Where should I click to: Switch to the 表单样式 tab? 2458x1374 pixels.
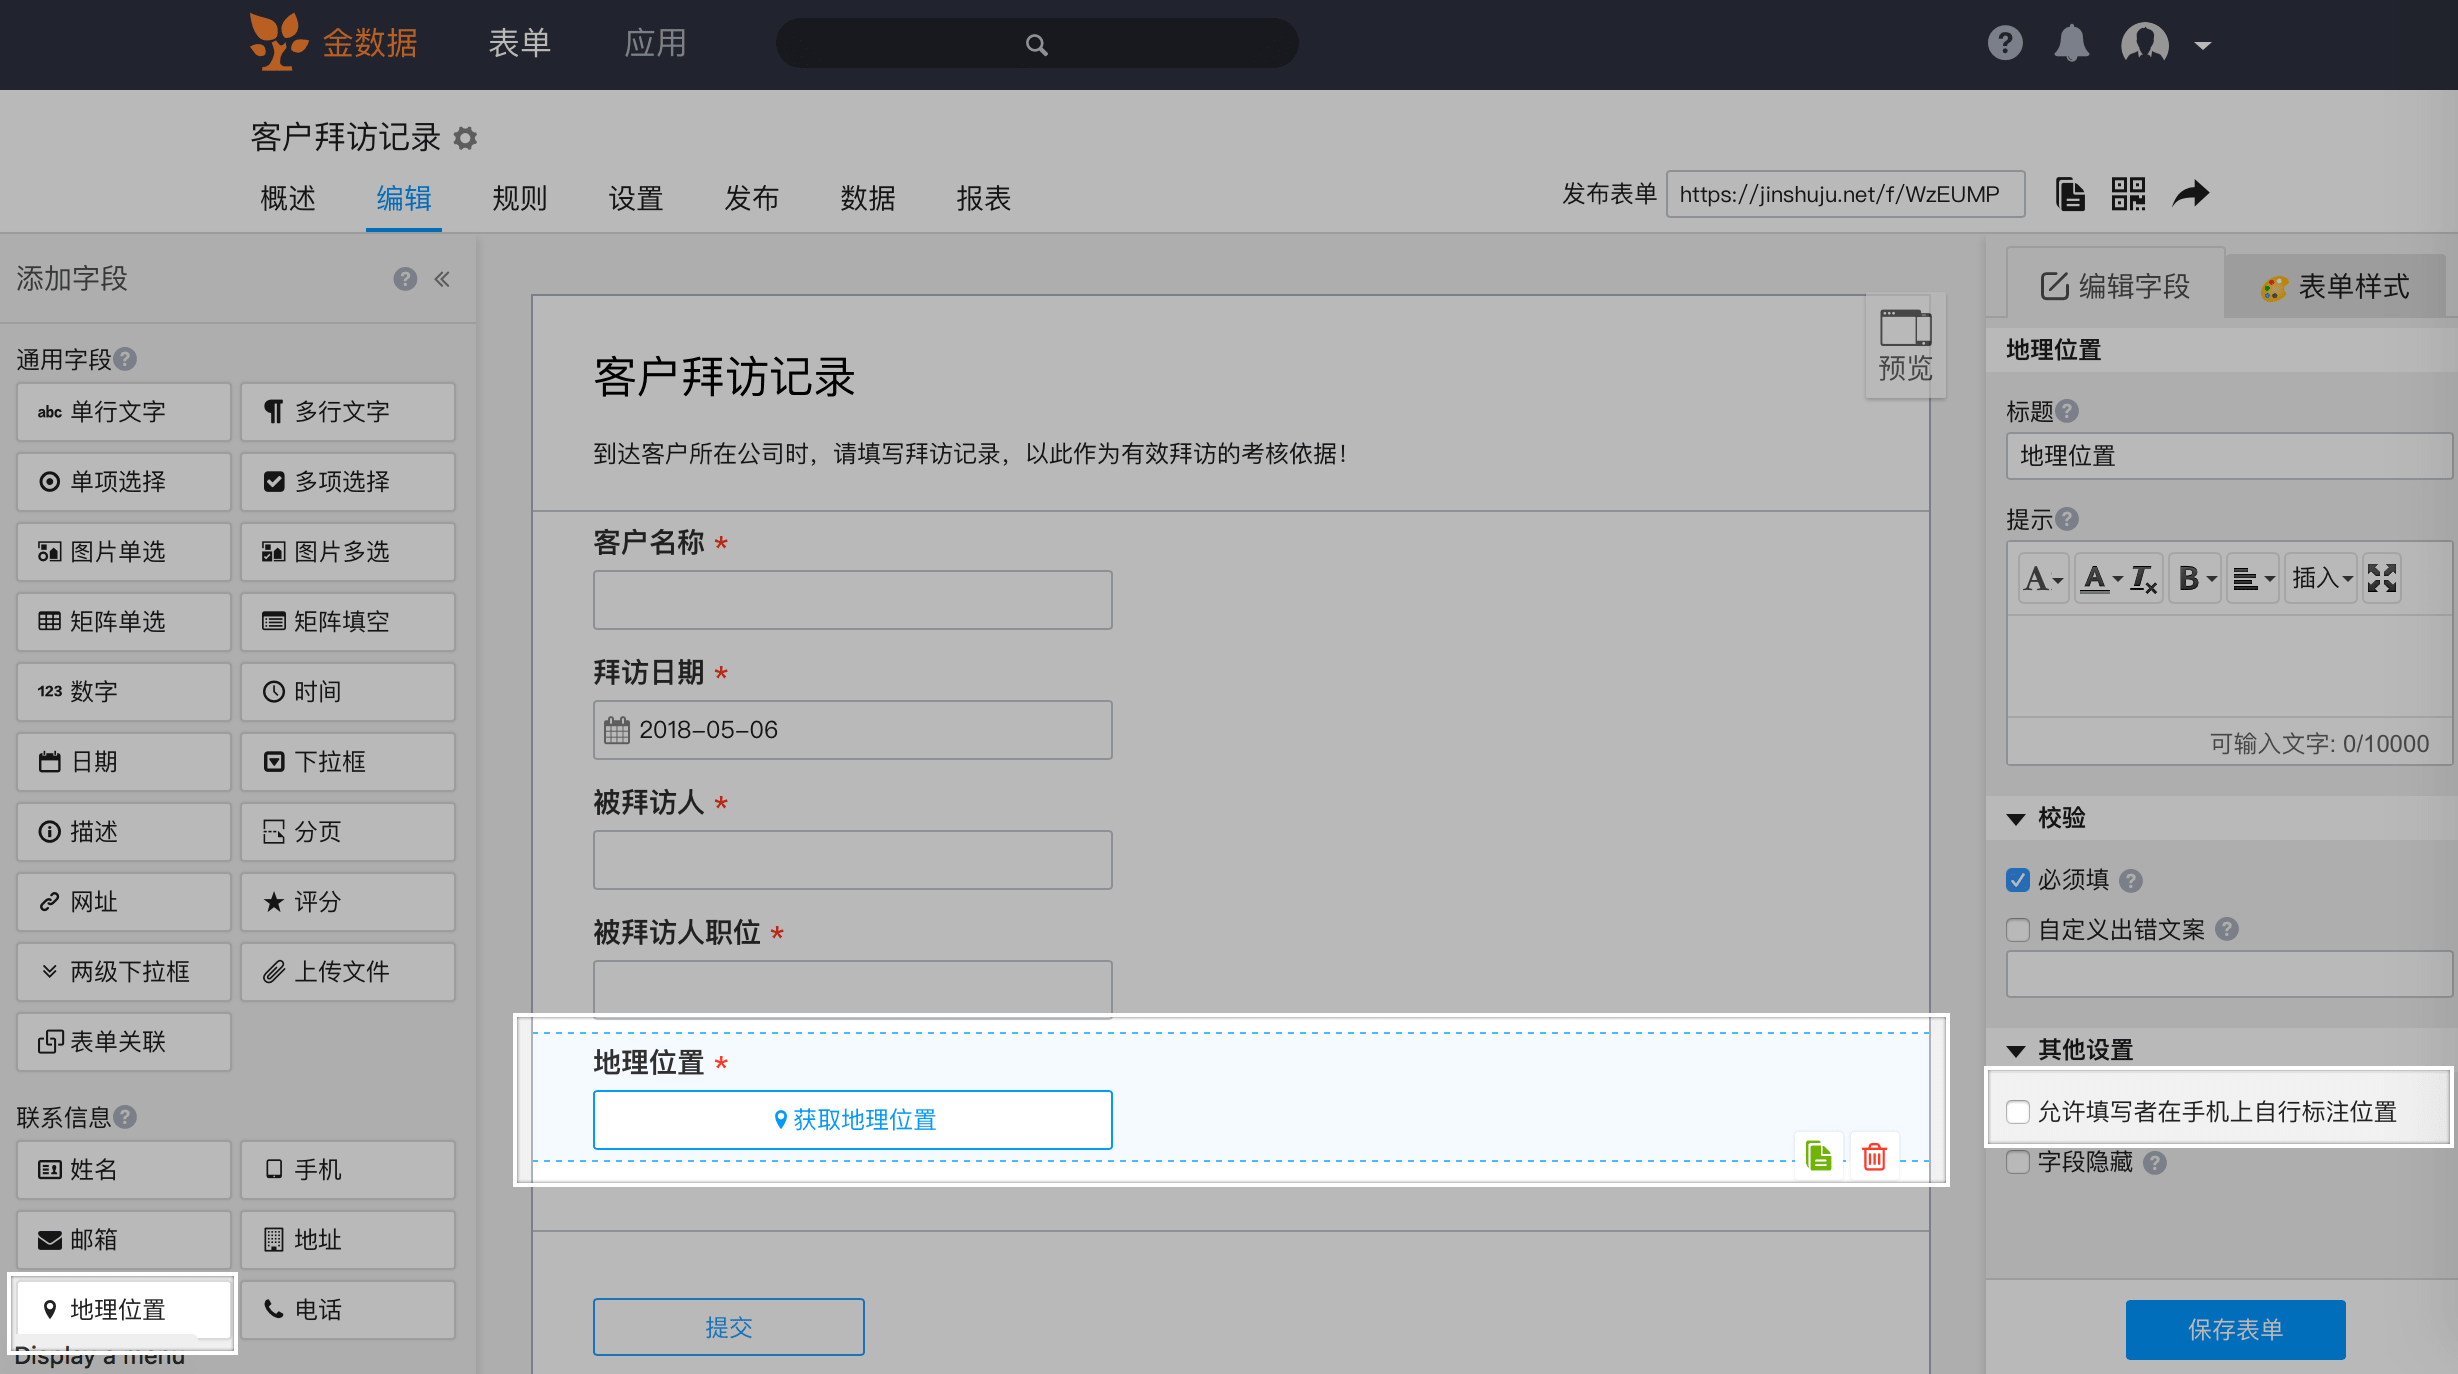pyautogui.click(x=2335, y=287)
